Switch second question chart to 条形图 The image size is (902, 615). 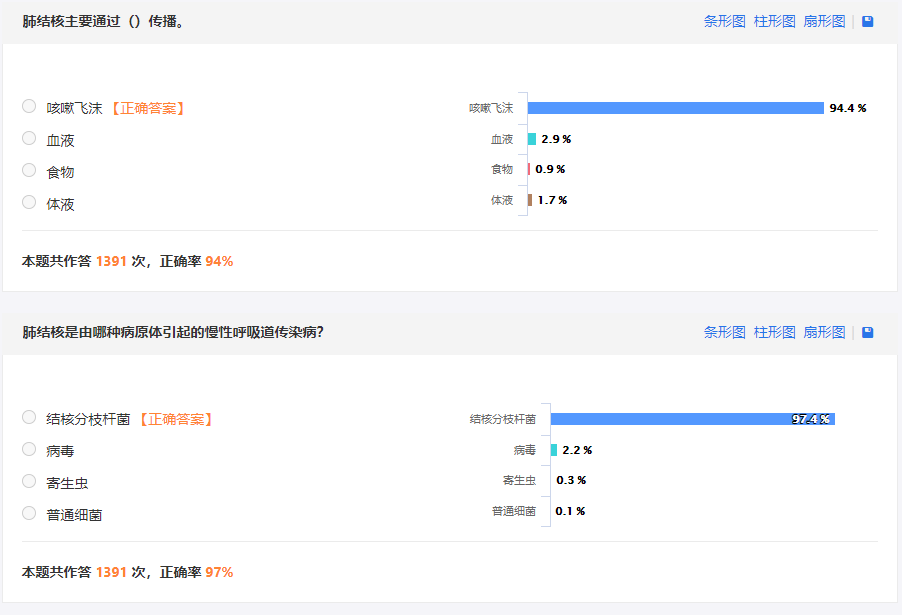(x=724, y=332)
